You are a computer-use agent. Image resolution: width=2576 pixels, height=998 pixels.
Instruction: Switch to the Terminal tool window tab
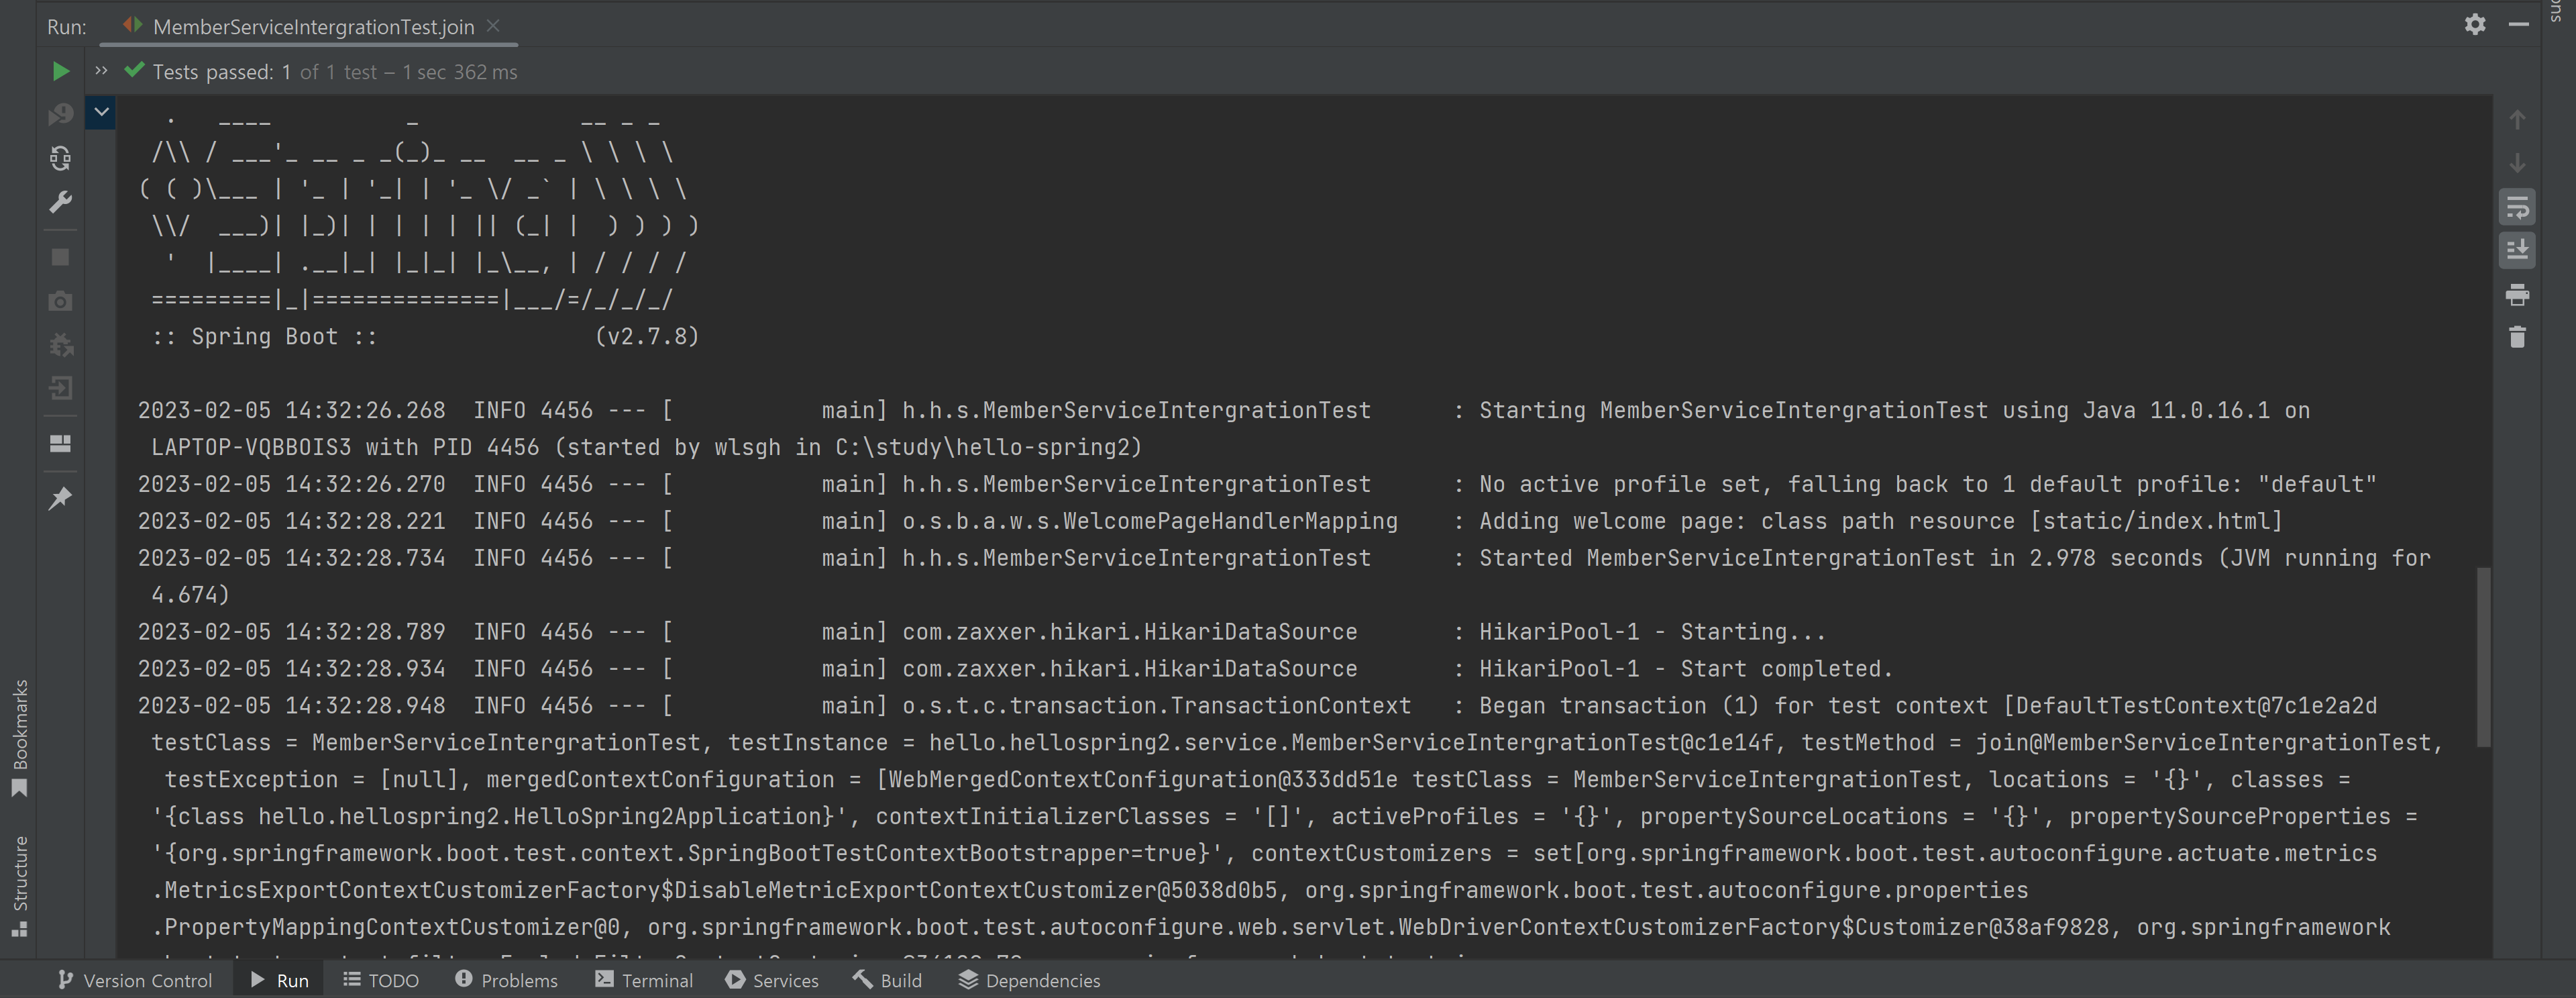tap(644, 980)
